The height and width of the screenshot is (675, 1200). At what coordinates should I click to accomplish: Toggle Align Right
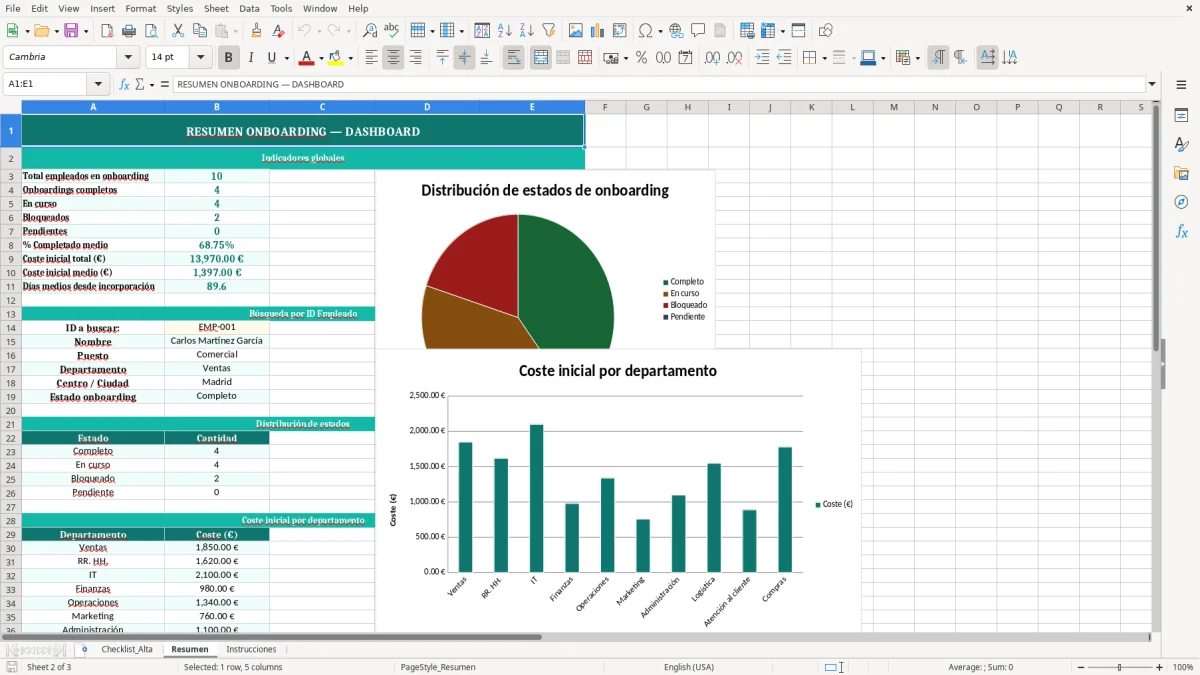point(415,58)
